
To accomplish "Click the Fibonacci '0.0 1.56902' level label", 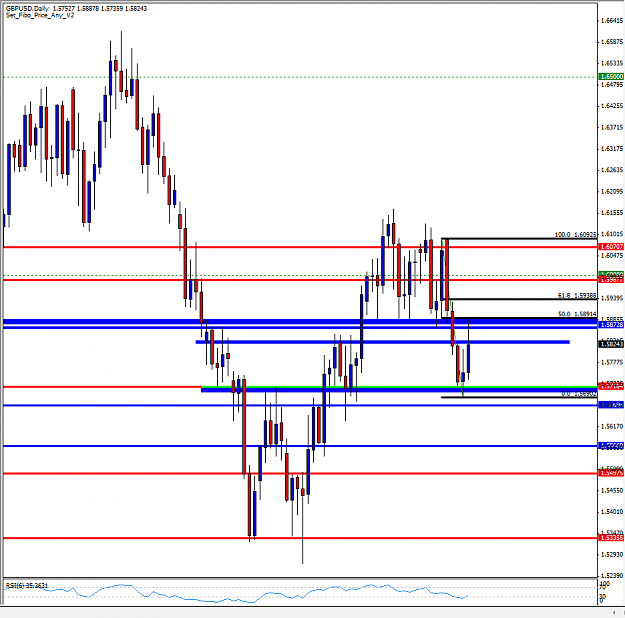I will point(579,394).
